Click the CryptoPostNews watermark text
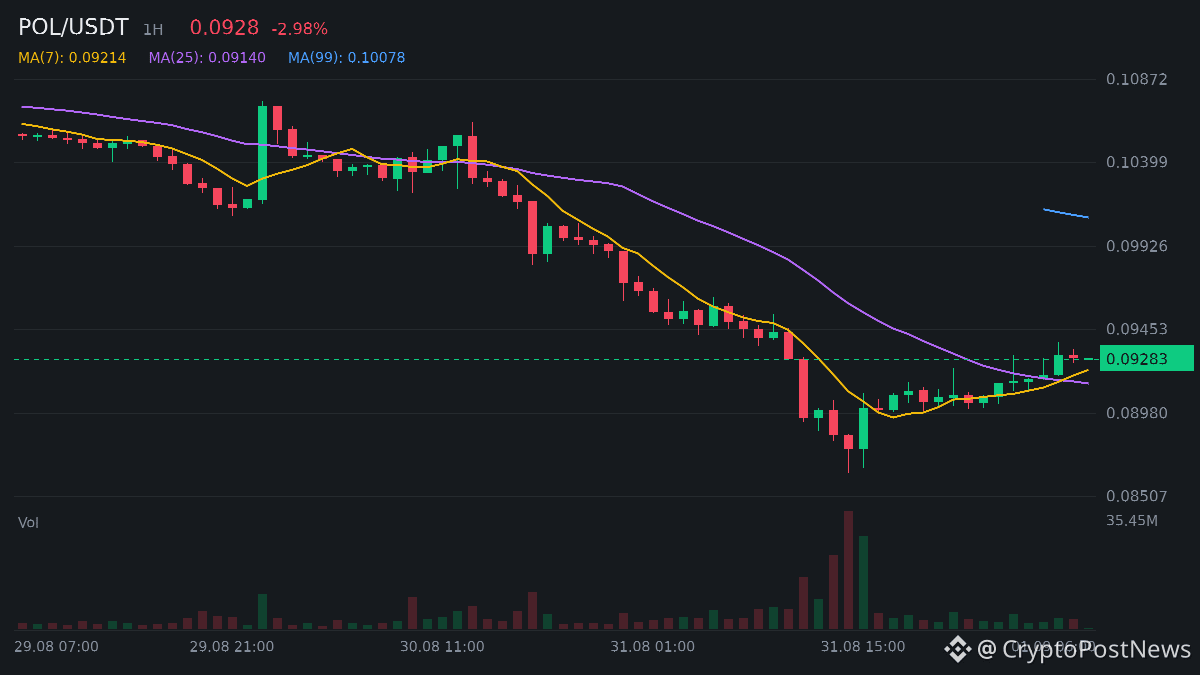Viewport: 1200px width, 675px height. (1084, 649)
